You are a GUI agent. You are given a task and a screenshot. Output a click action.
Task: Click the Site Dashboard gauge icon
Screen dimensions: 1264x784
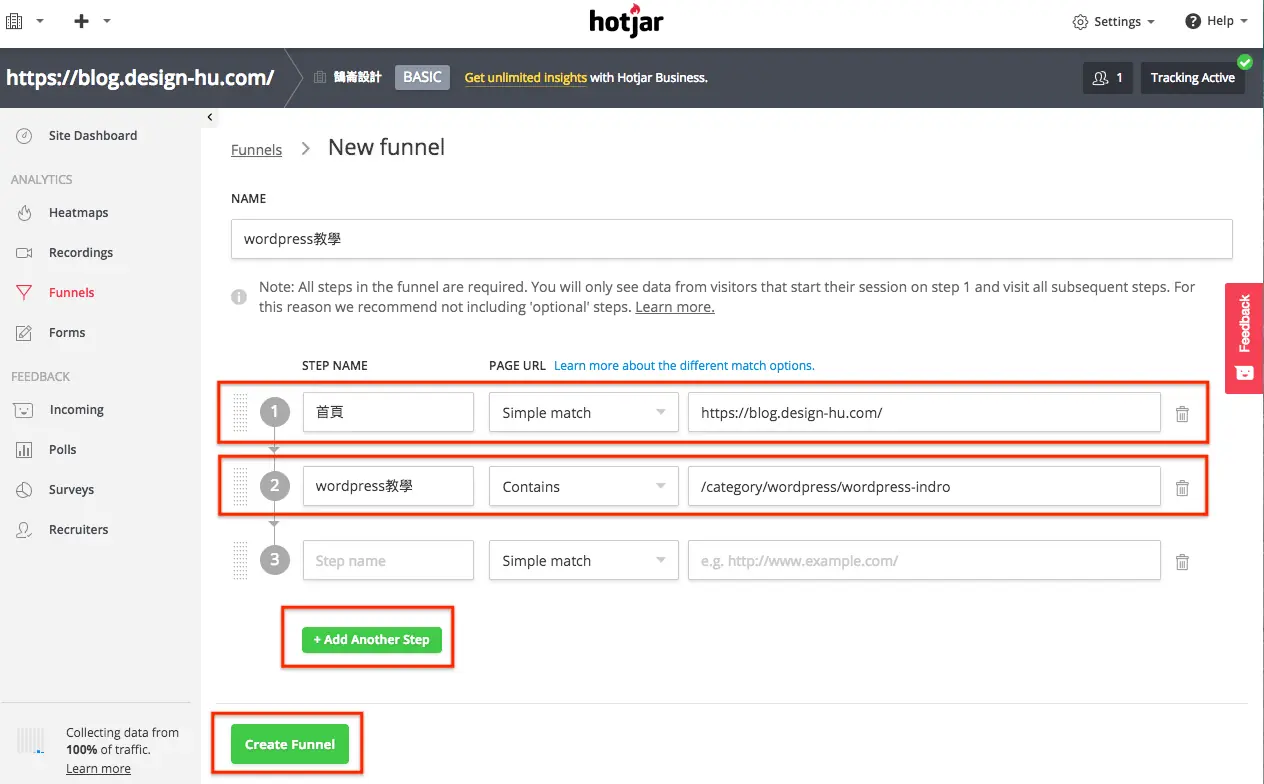[25, 136]
